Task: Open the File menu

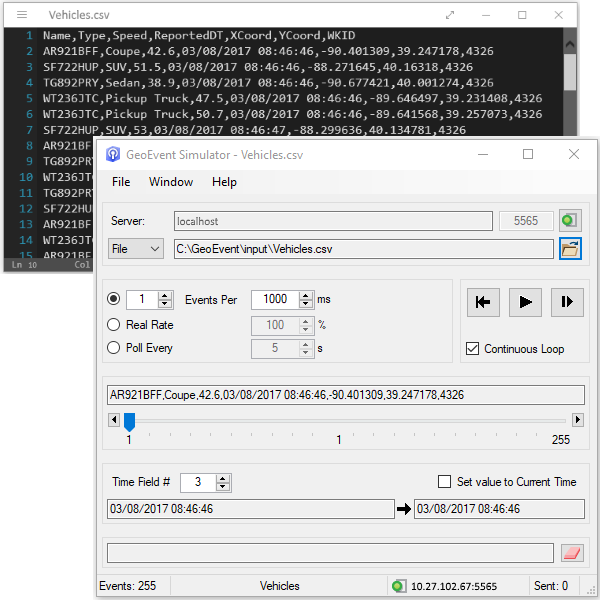Action: (121, 182)
